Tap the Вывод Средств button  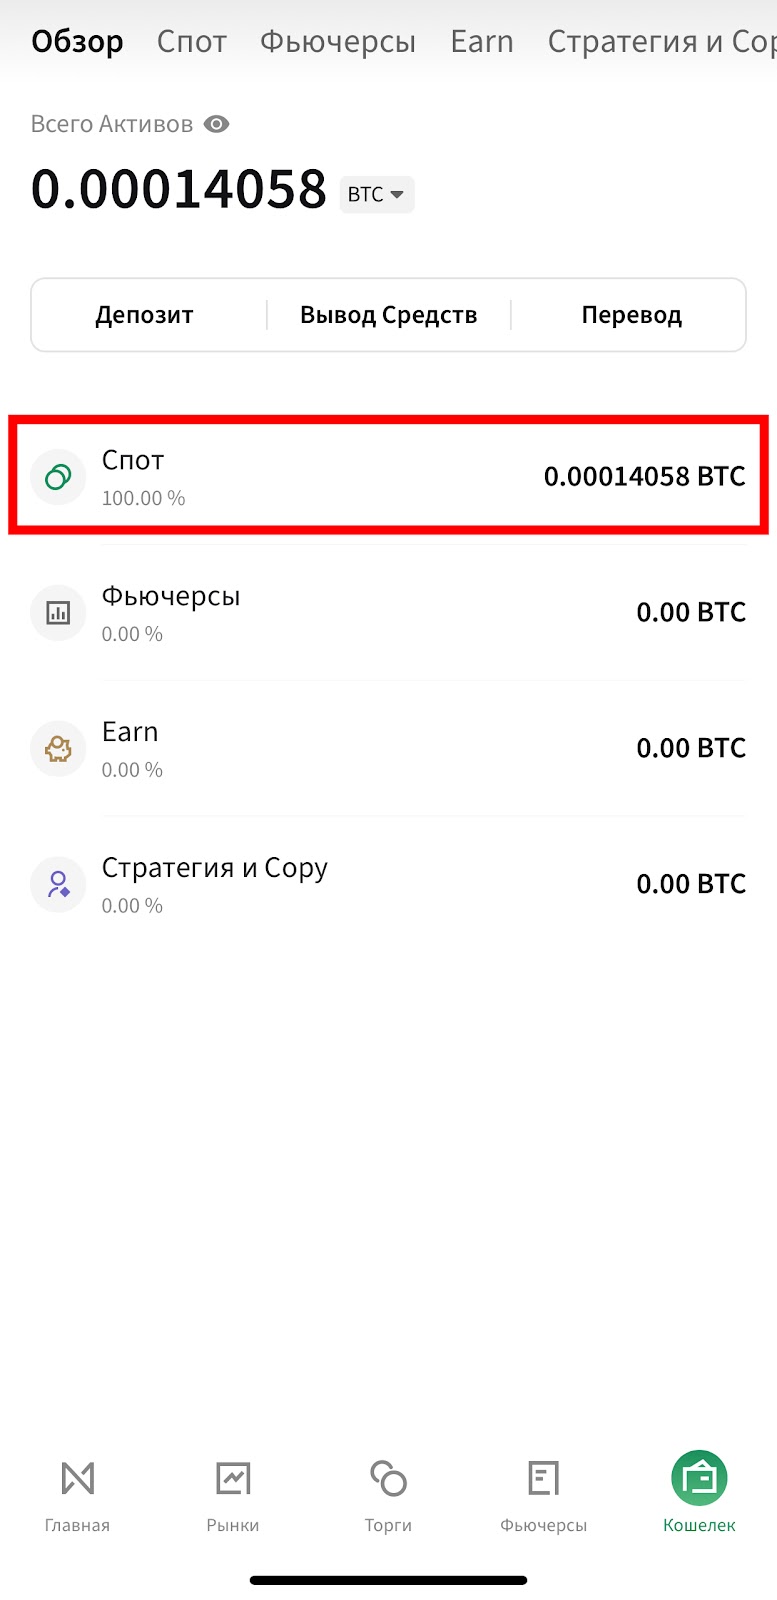pyautogui.click(x=389, y=315)
